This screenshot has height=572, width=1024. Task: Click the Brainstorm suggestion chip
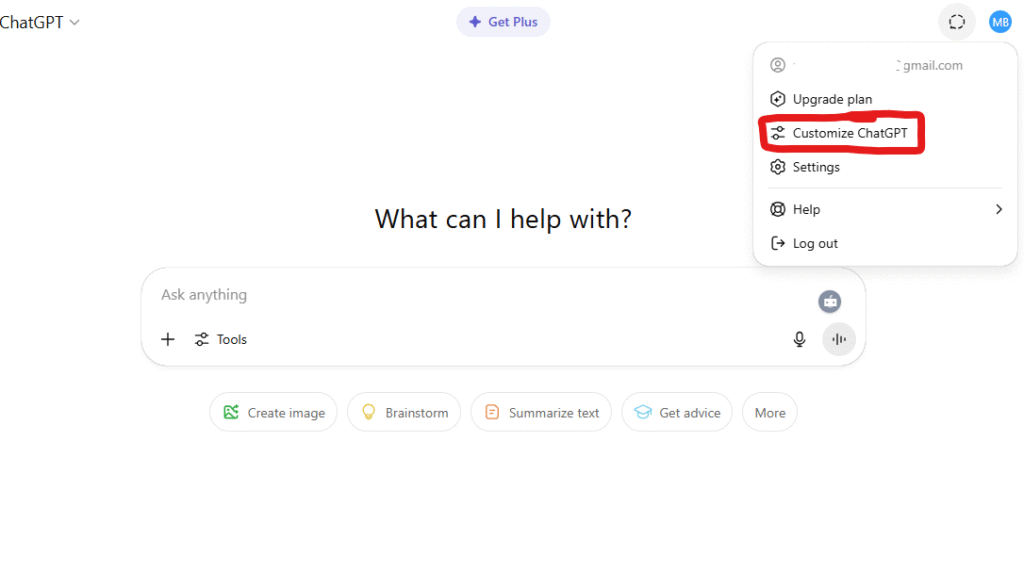pyautogui.click(x=404, y=413)
